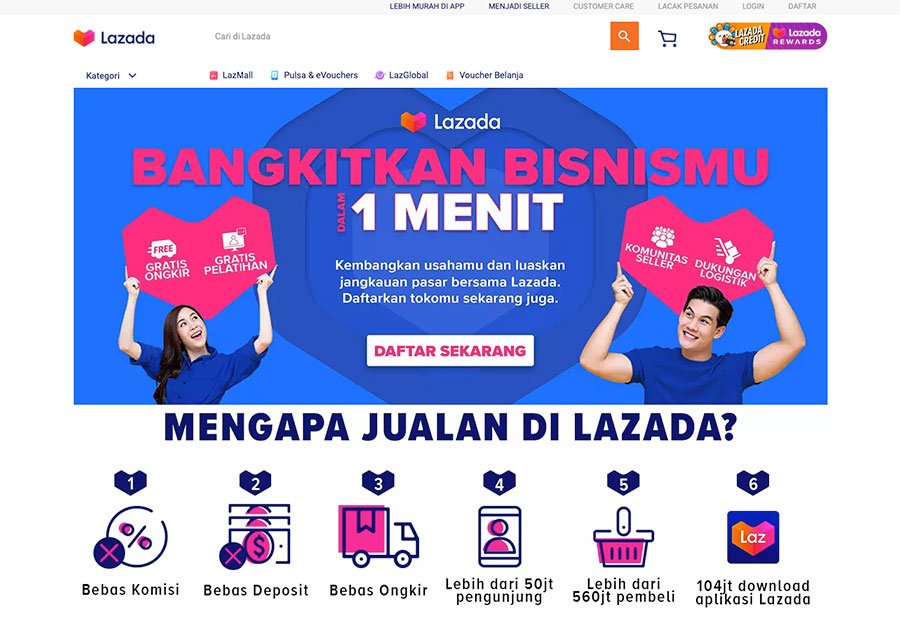Go to LazGlobal

click(x=402, y=75)
